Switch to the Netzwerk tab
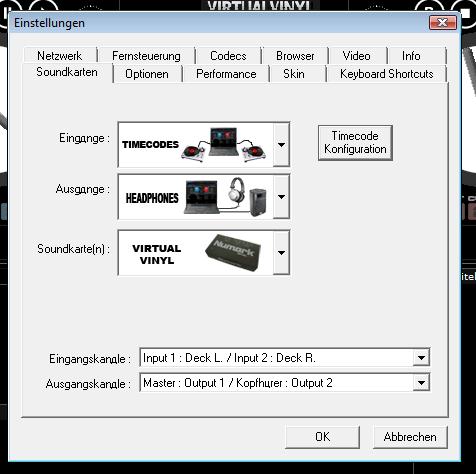The image size is (476, 474). [x=60, y=56]
